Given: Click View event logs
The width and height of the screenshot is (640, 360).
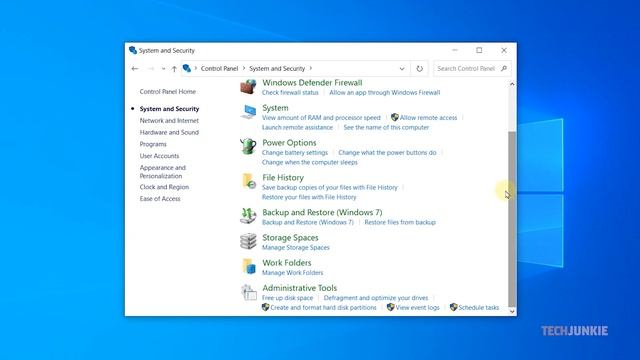Looking at the screenshot, I should pyautogui.click(x=418, y=308).
